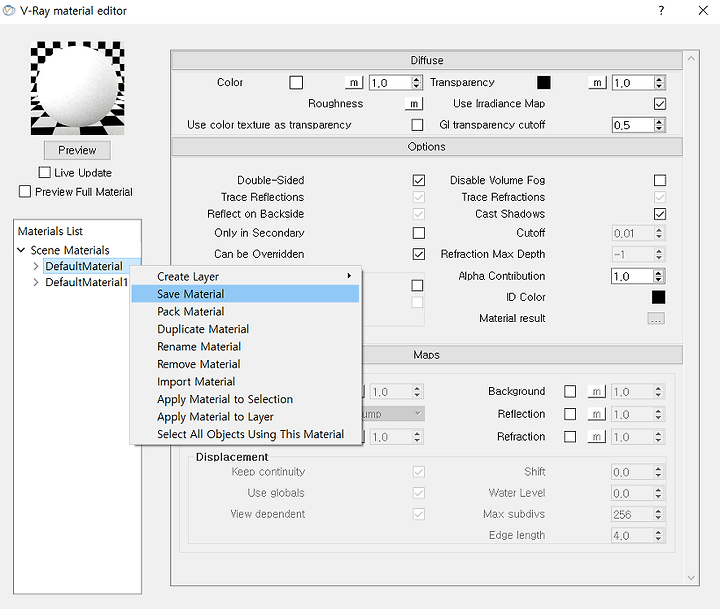Click the Refraction map 'm' button
Viewport: 720px width, 609px height.
tap(596, 437)
